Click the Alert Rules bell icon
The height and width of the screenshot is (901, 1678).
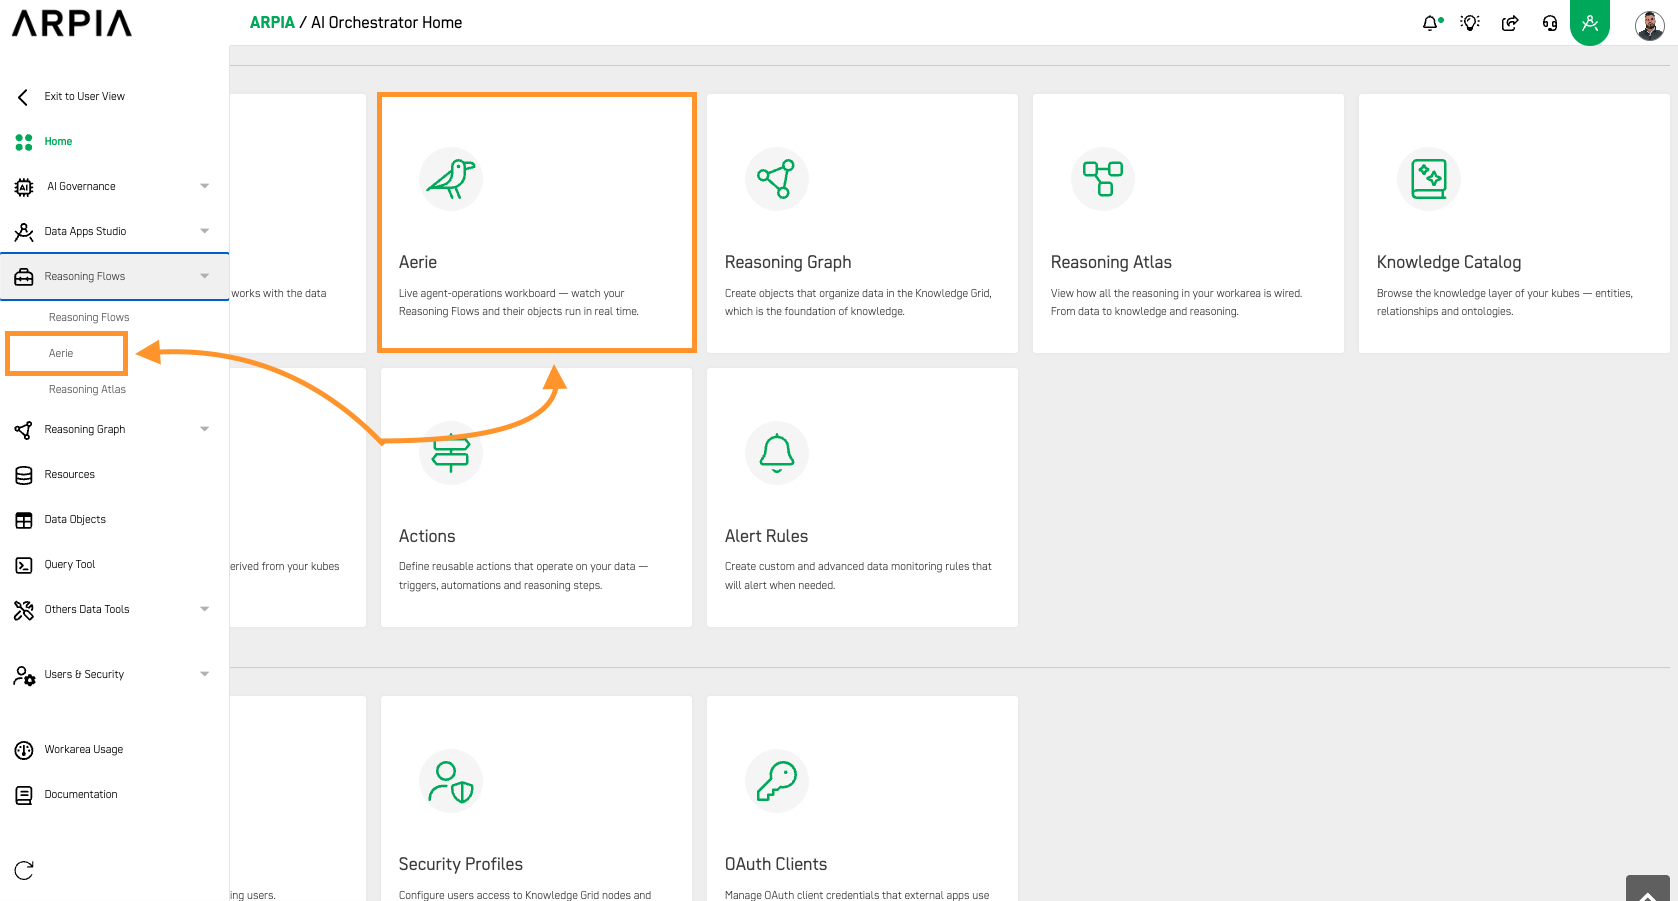[777, 453]
